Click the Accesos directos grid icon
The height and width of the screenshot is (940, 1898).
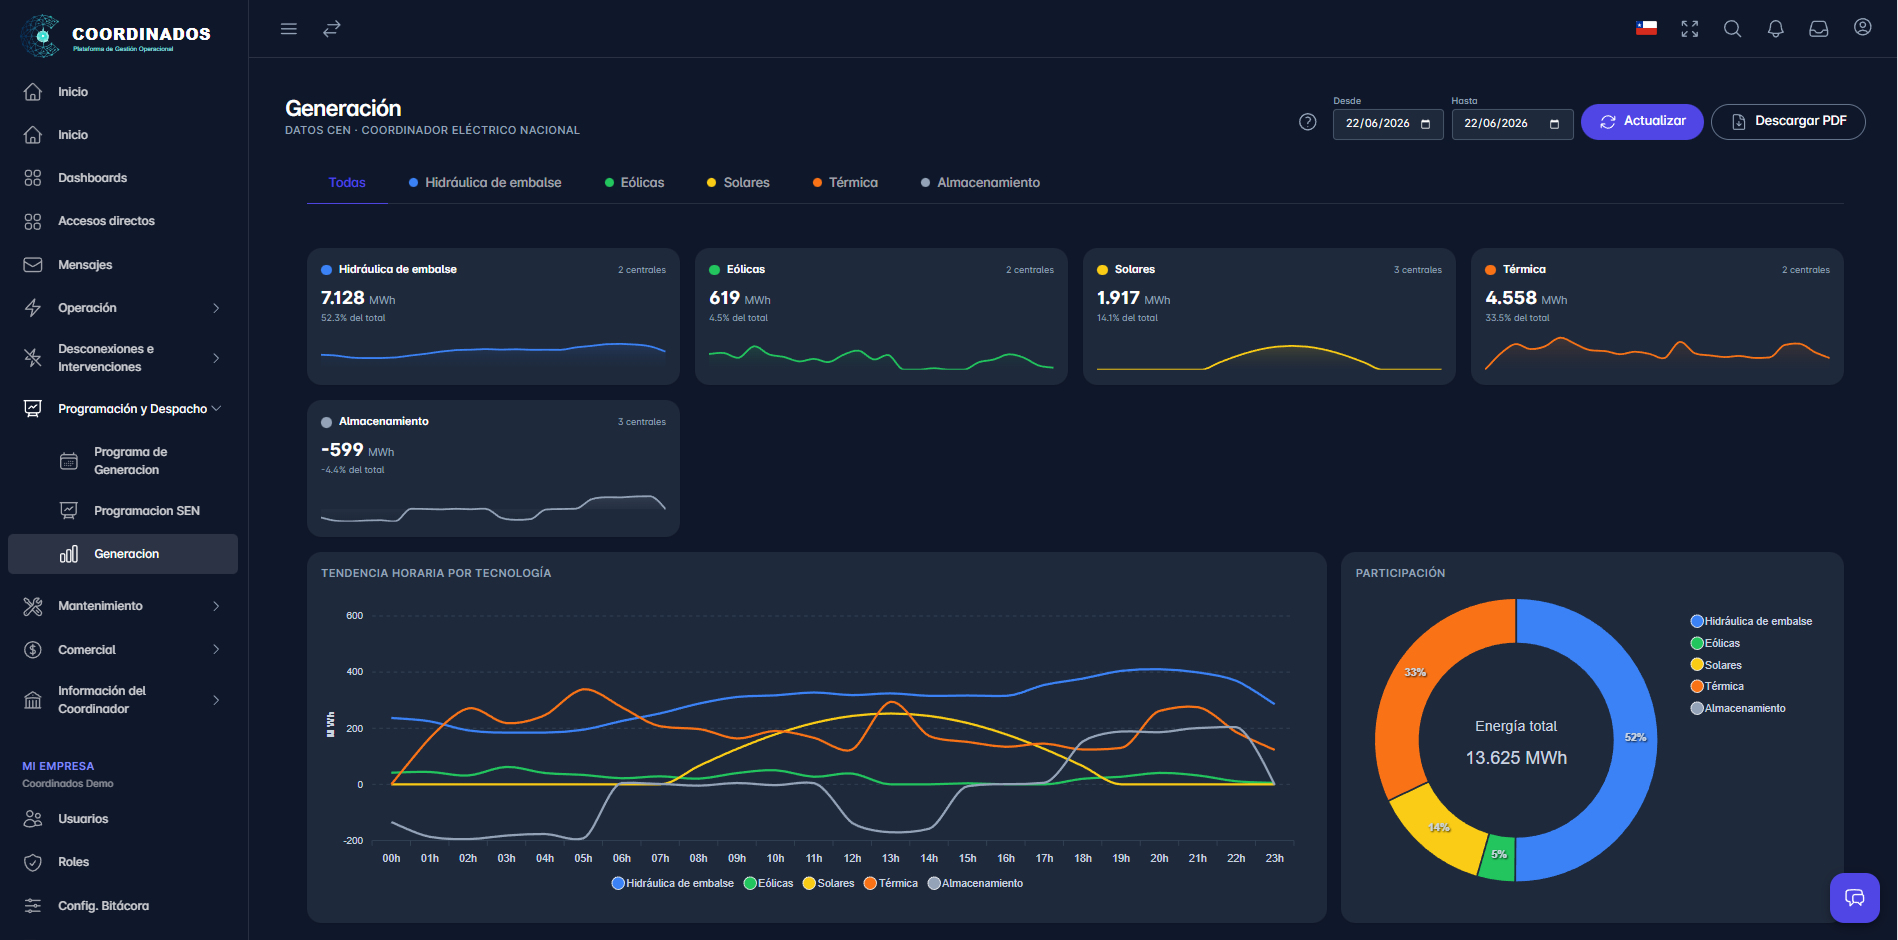[33, 221]
